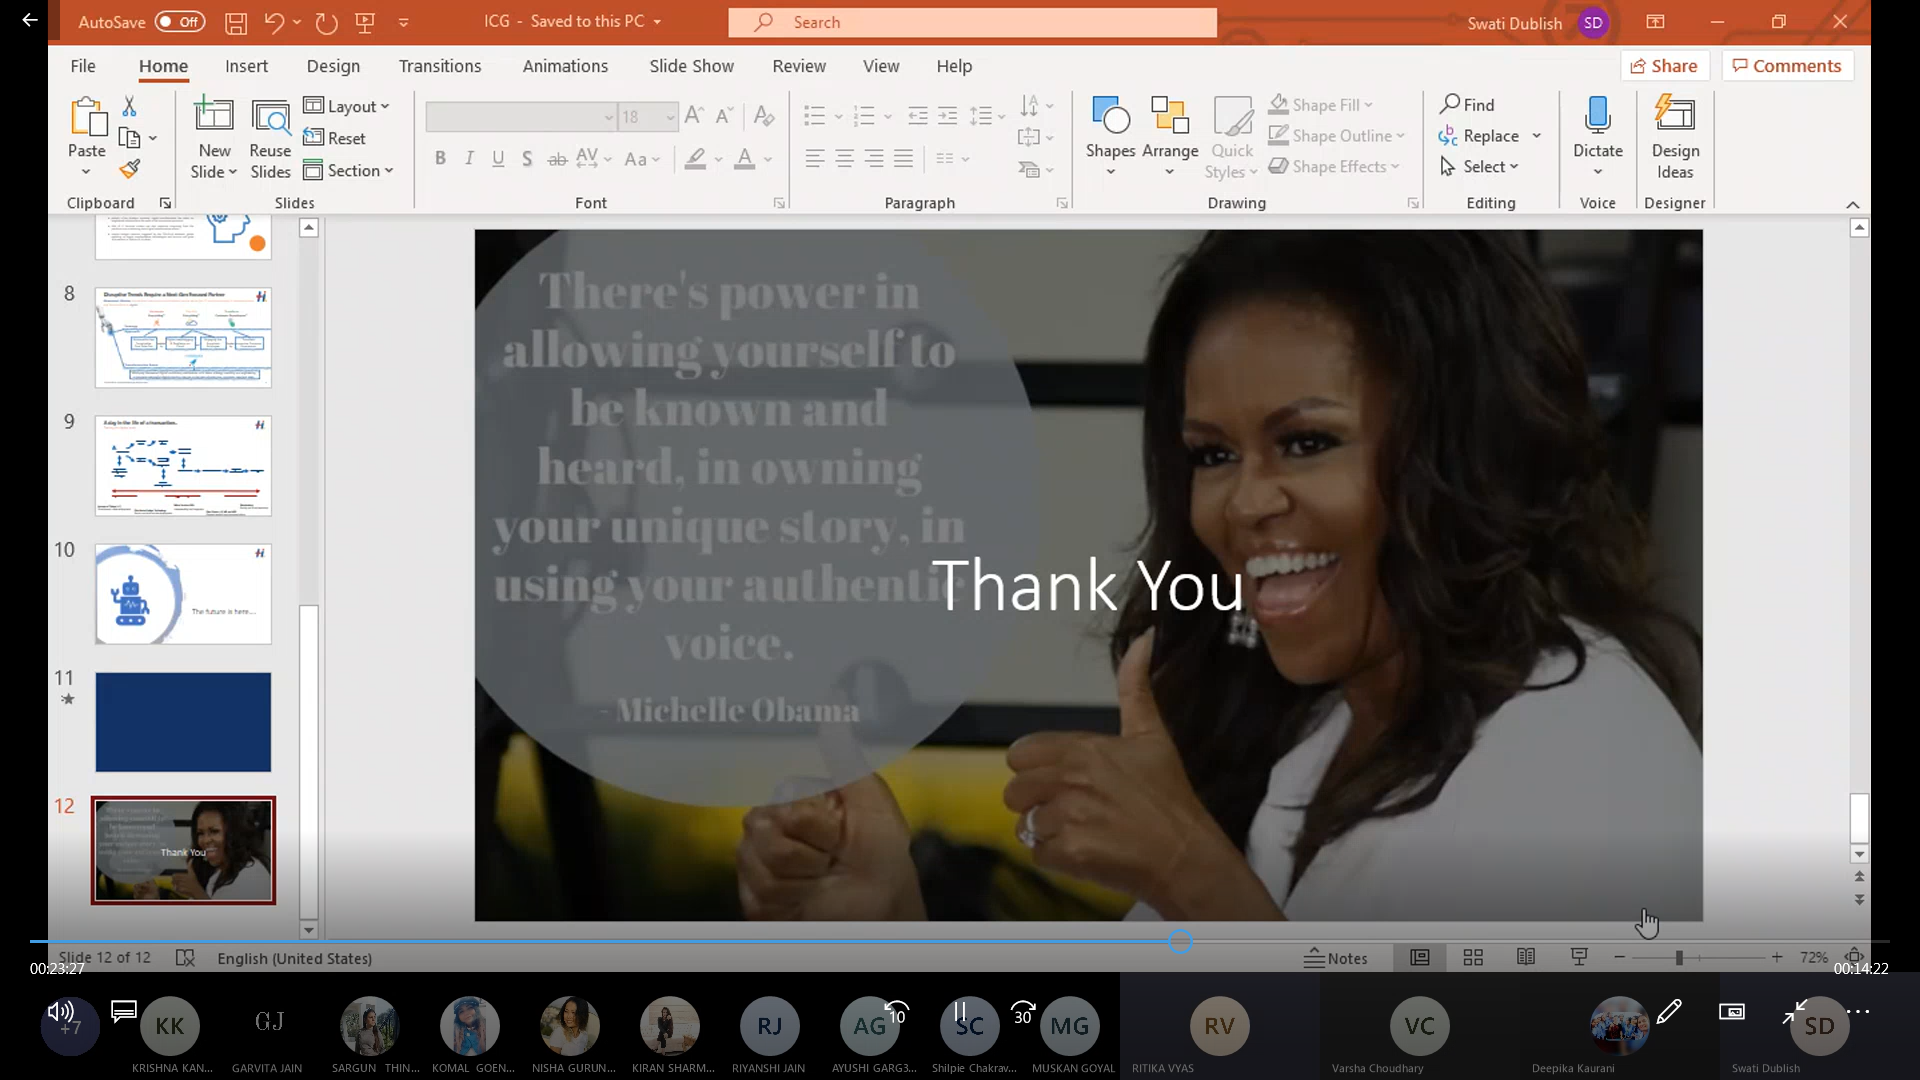Click the Share button
This screenshot has width=1920, height=1080.
(1664, 66)
